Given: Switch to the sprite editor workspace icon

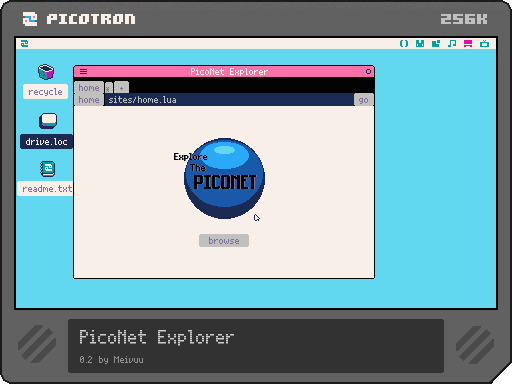Looking at the screenshot, I should [420, 43].
